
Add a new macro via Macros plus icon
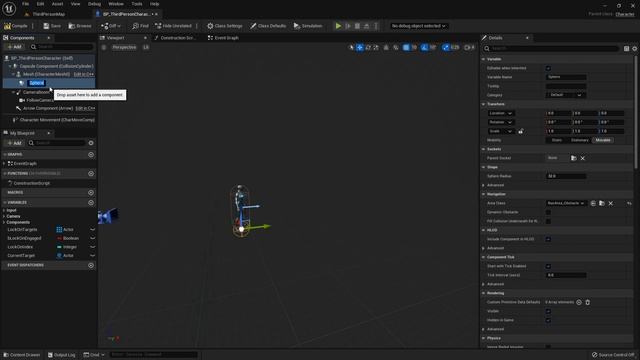pos(91,192)
